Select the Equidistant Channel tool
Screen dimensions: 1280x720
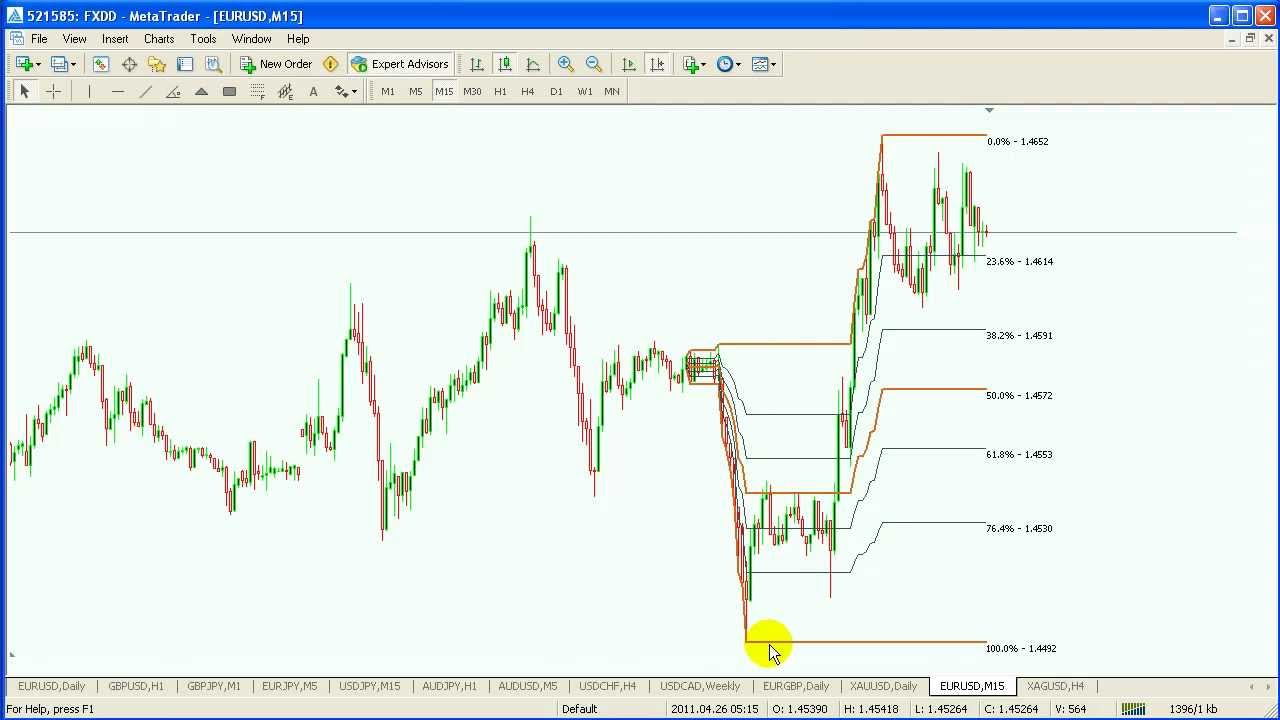click(x=285, y=91)
